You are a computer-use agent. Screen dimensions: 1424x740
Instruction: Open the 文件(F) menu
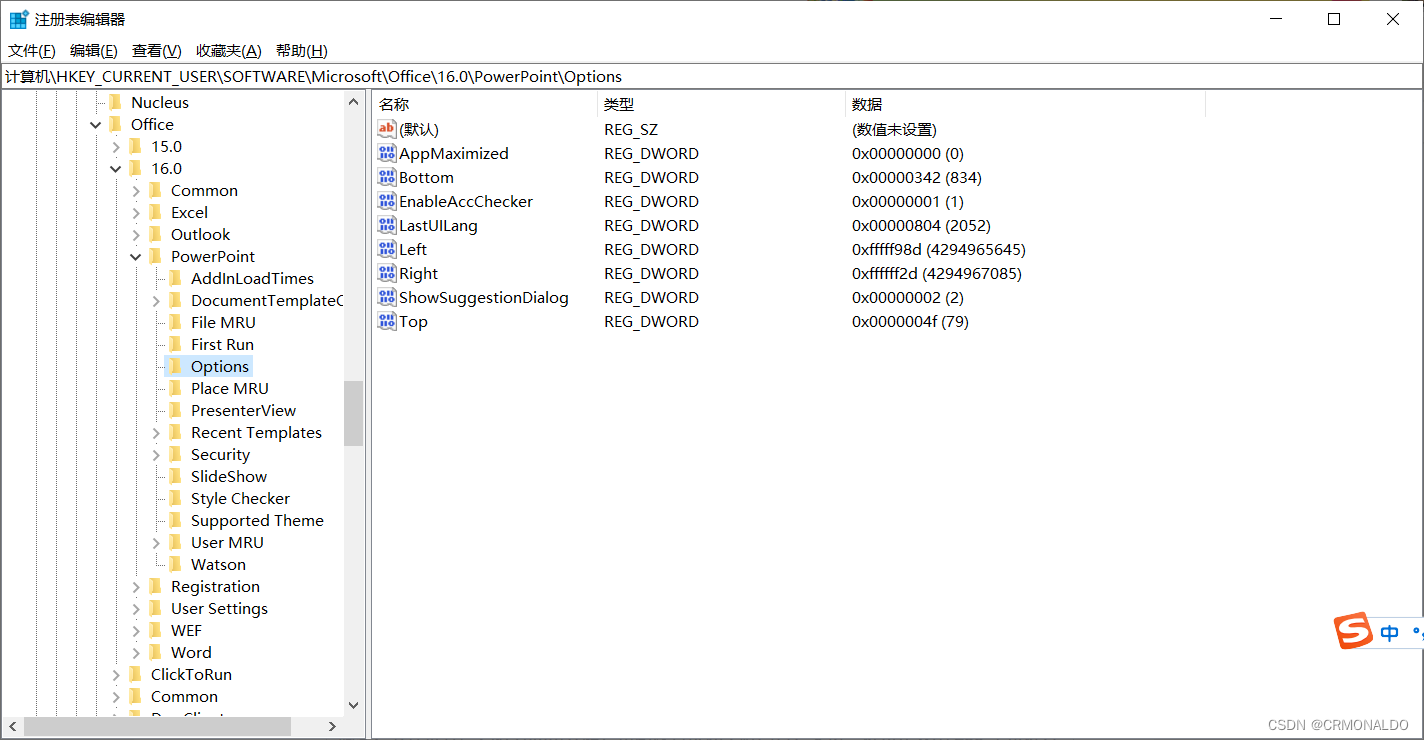click(x=32, y=51)
